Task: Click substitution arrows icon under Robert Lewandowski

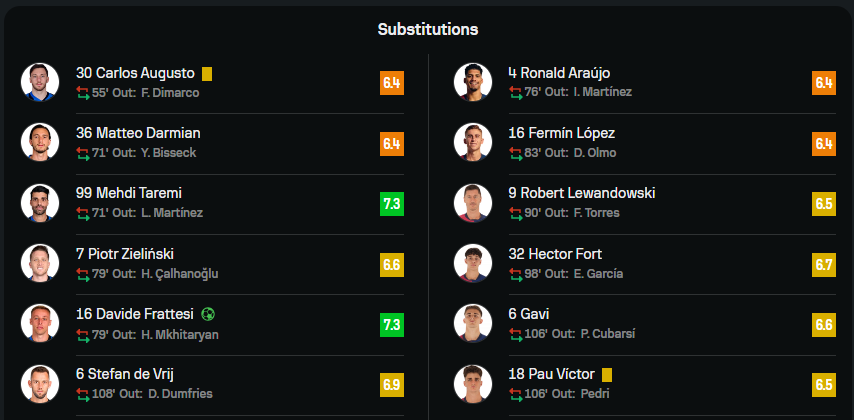Action: click(x=515, y=213)
